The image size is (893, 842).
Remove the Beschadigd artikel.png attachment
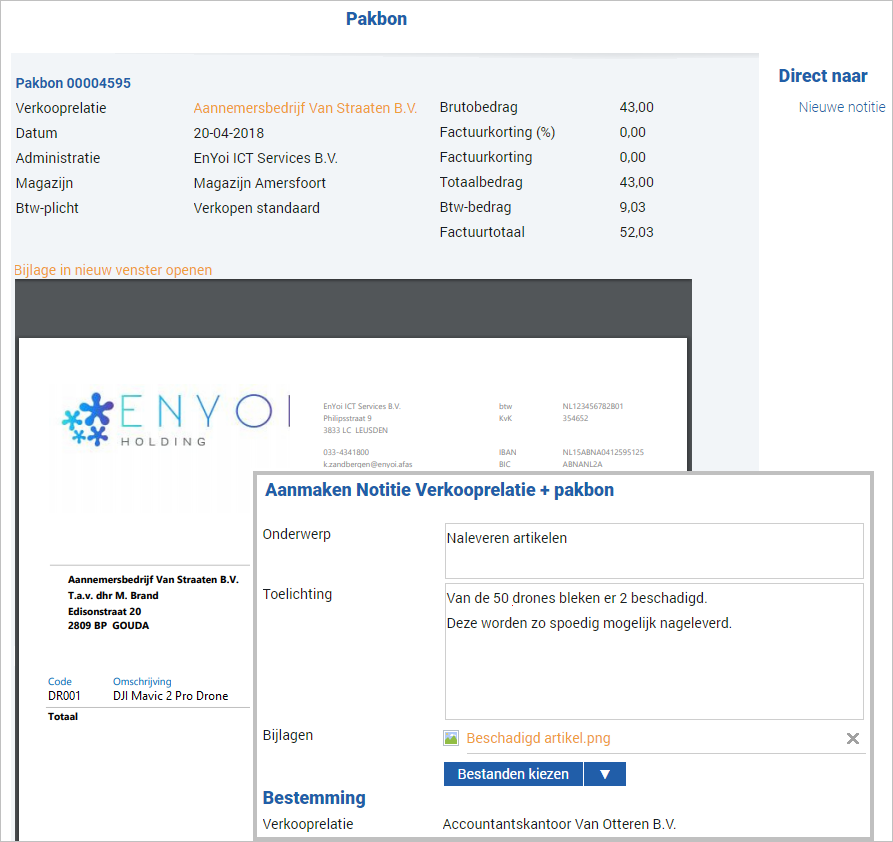(x=853, y=739)
